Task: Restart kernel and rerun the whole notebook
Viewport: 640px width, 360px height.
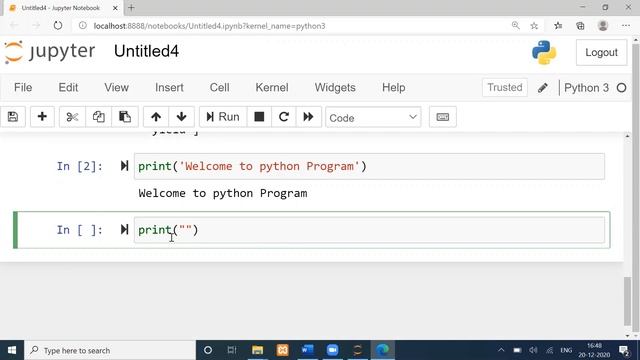Action: 309,117
